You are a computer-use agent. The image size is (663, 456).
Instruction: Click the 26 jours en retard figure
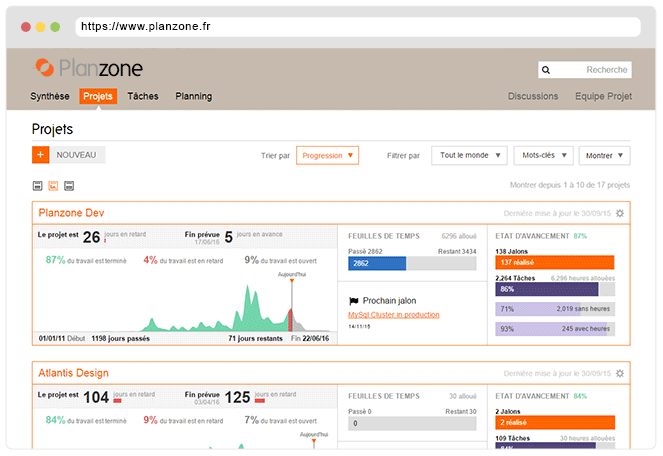pyautogui.click(x=91, y=237)
